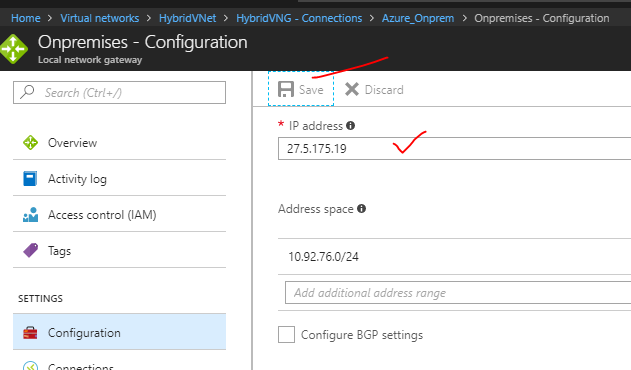Open HybridVNG - Connections breadcrumb
631x370 pixels.
click(299, 18)
